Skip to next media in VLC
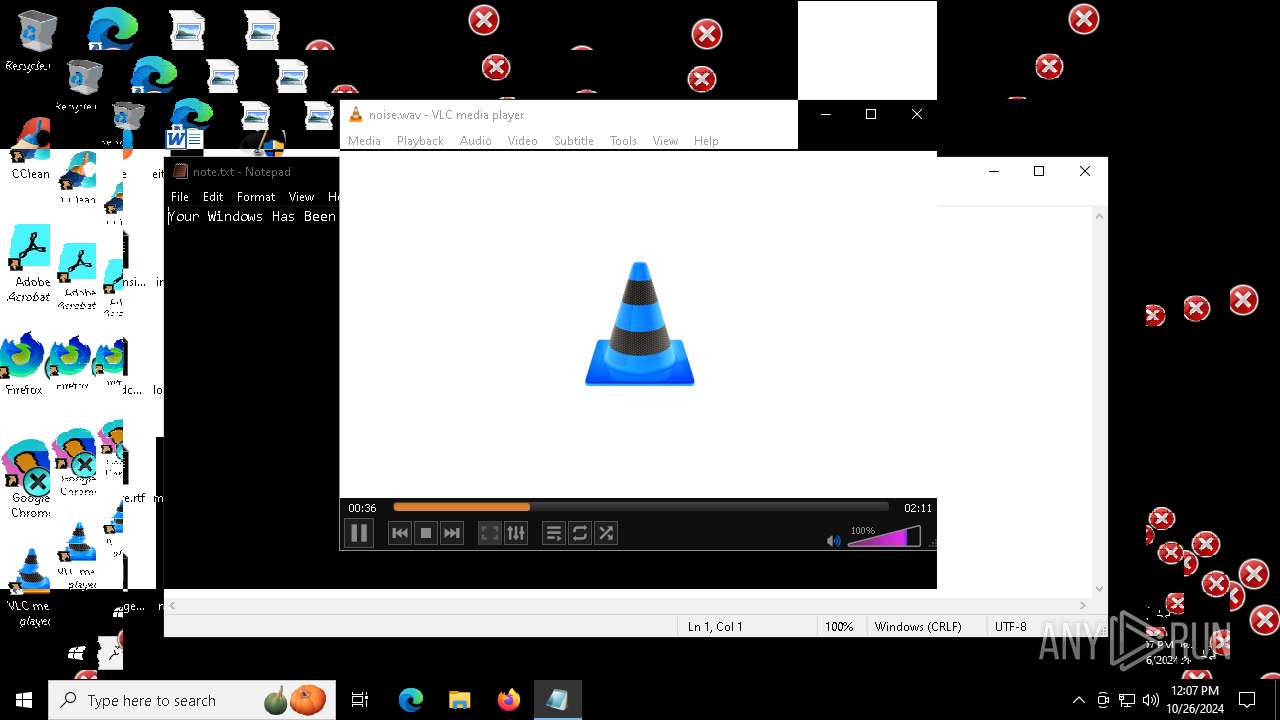 tap(452, 533)
